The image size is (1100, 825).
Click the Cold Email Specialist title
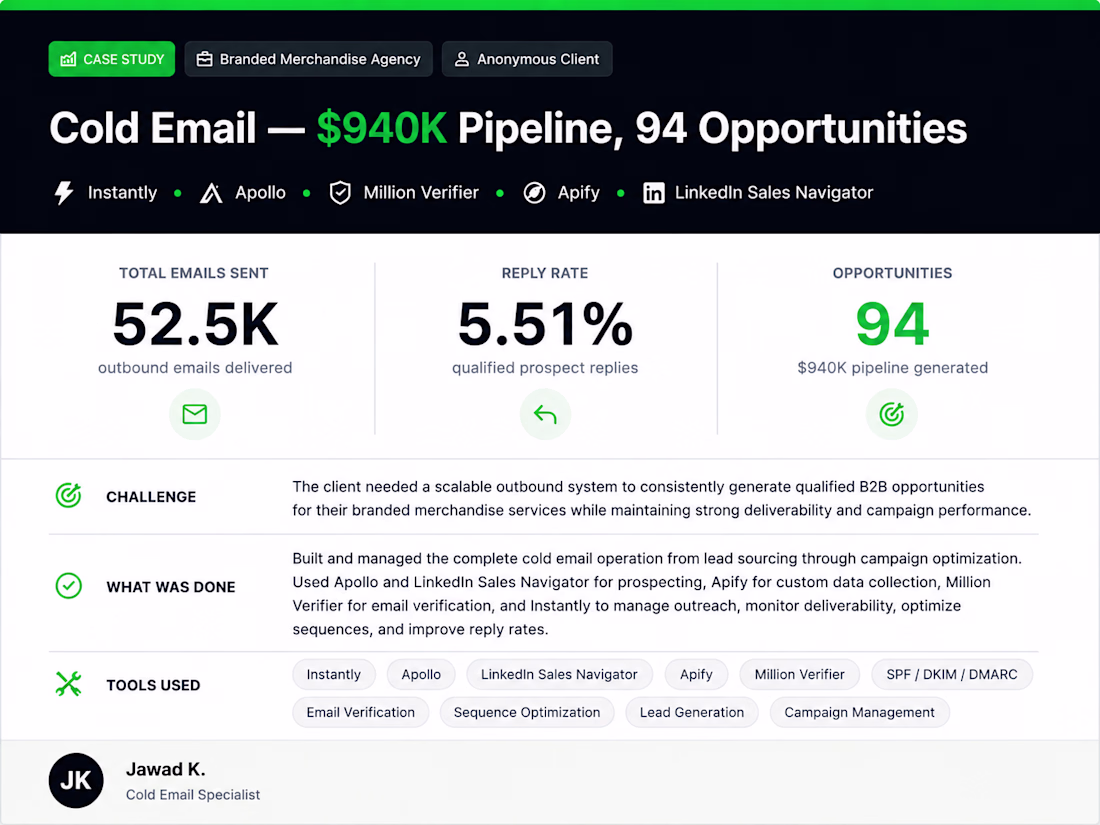tap(193, 795)
